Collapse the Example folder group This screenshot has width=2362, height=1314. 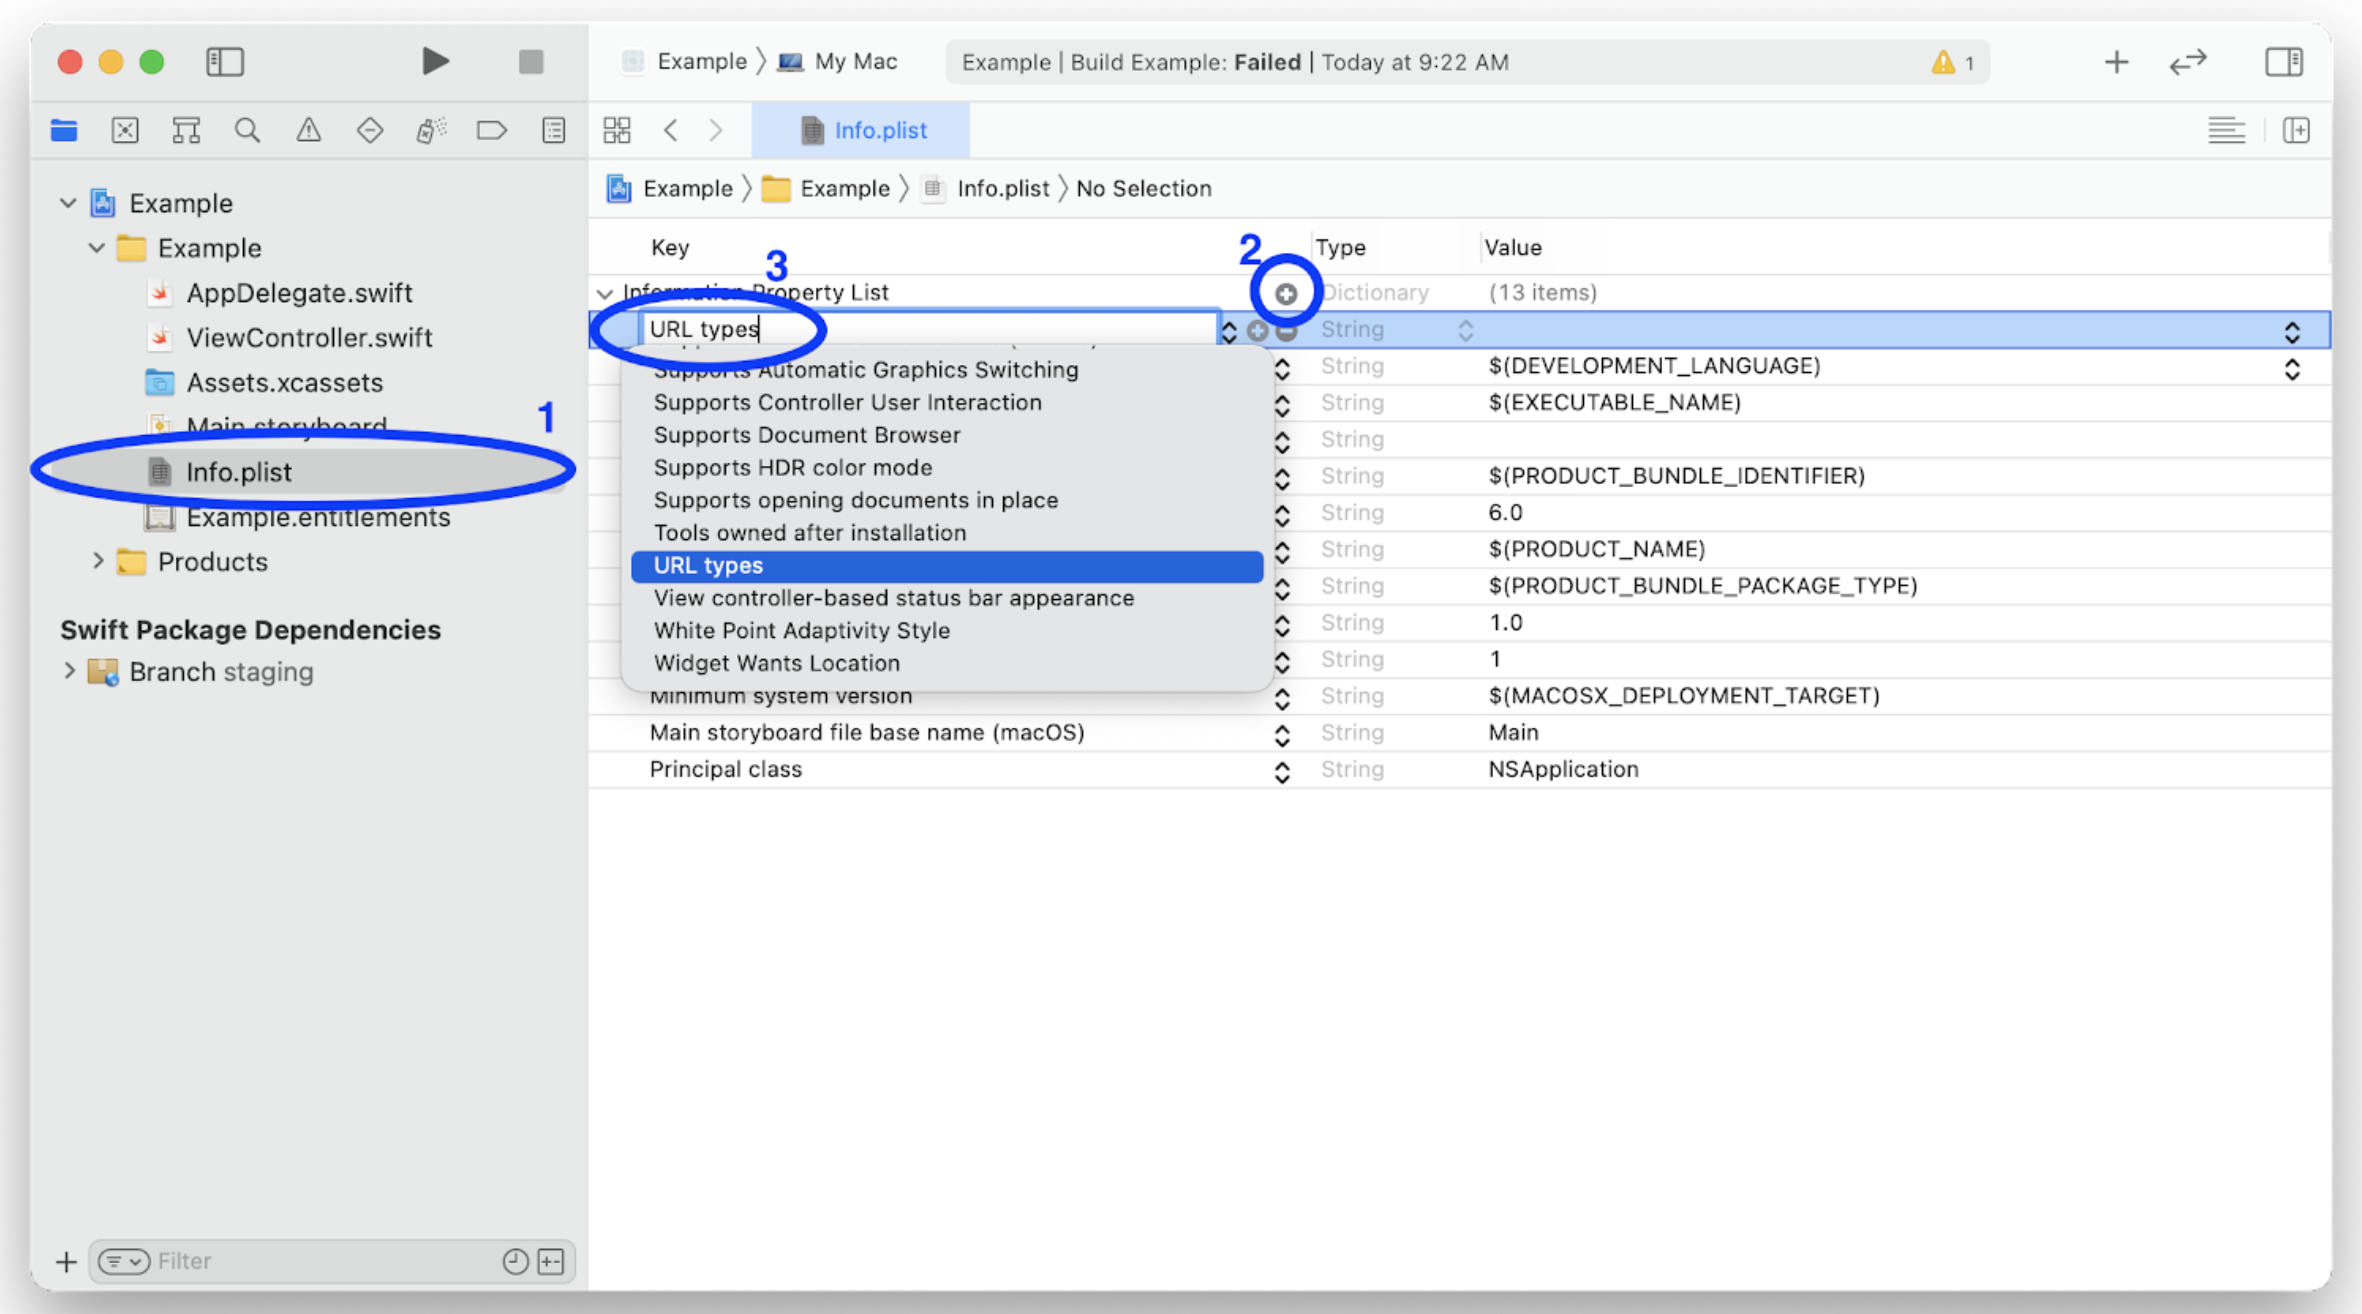pyautogui.click(x=96, y=248)
